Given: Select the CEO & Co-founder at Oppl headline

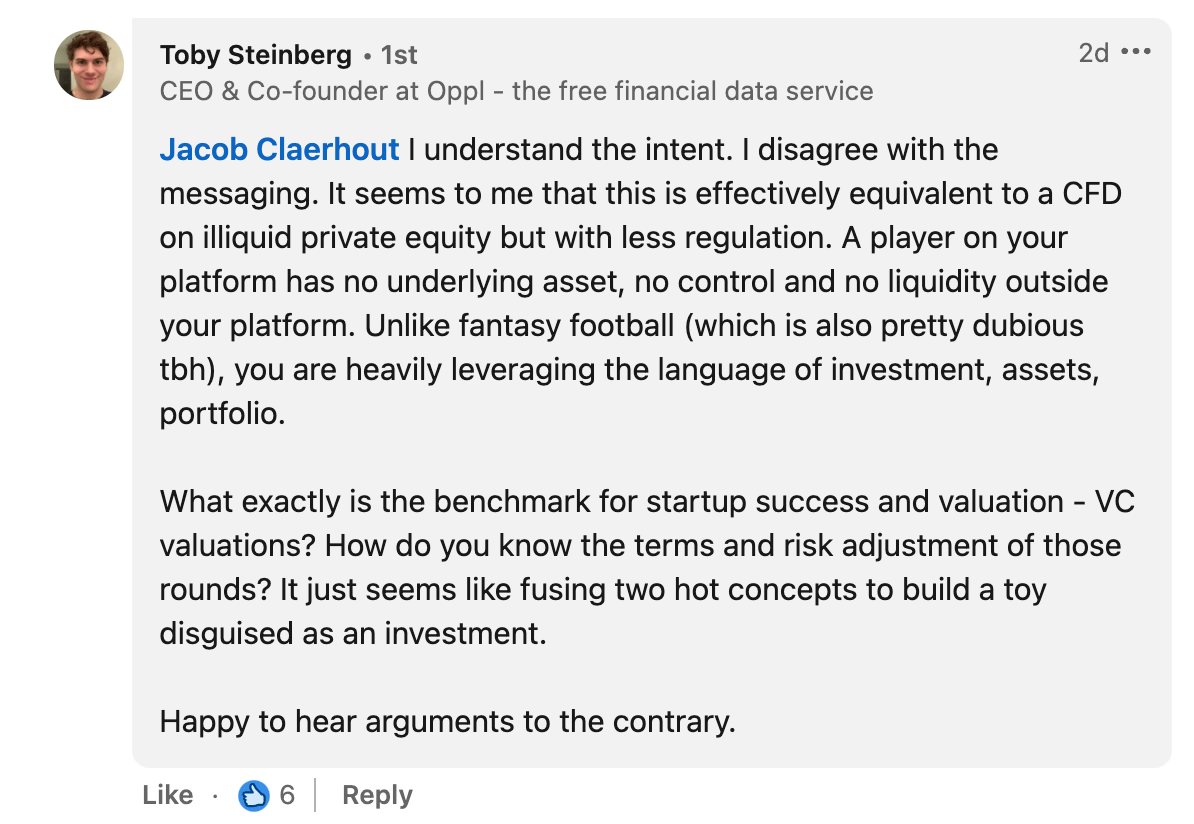Looking at the screenshot, I should pyautogui.click(x=516, y=91).
